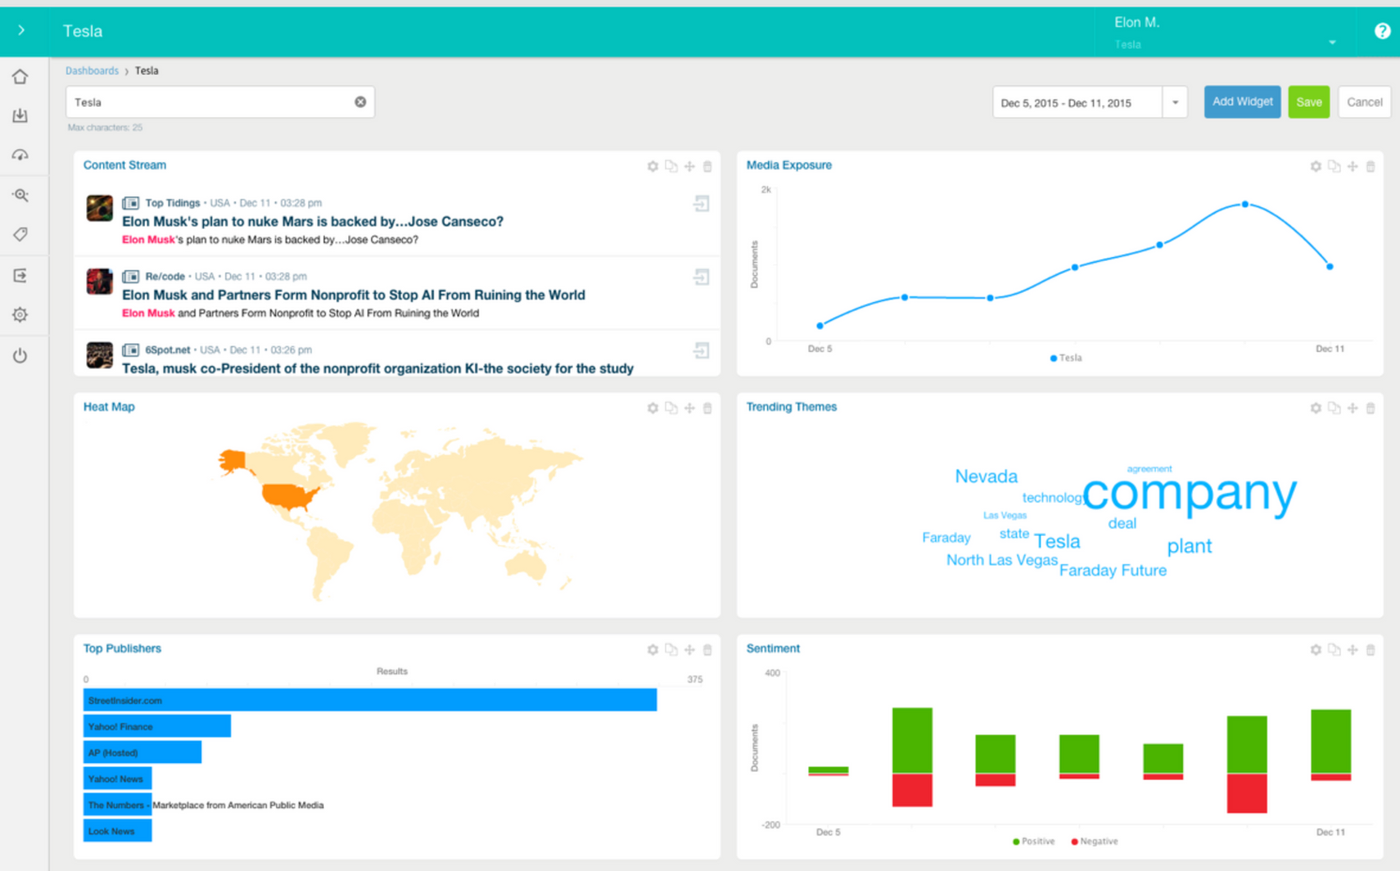Select the word company in Trending Themes
1400x871 pixels.
click(1189, 492)
